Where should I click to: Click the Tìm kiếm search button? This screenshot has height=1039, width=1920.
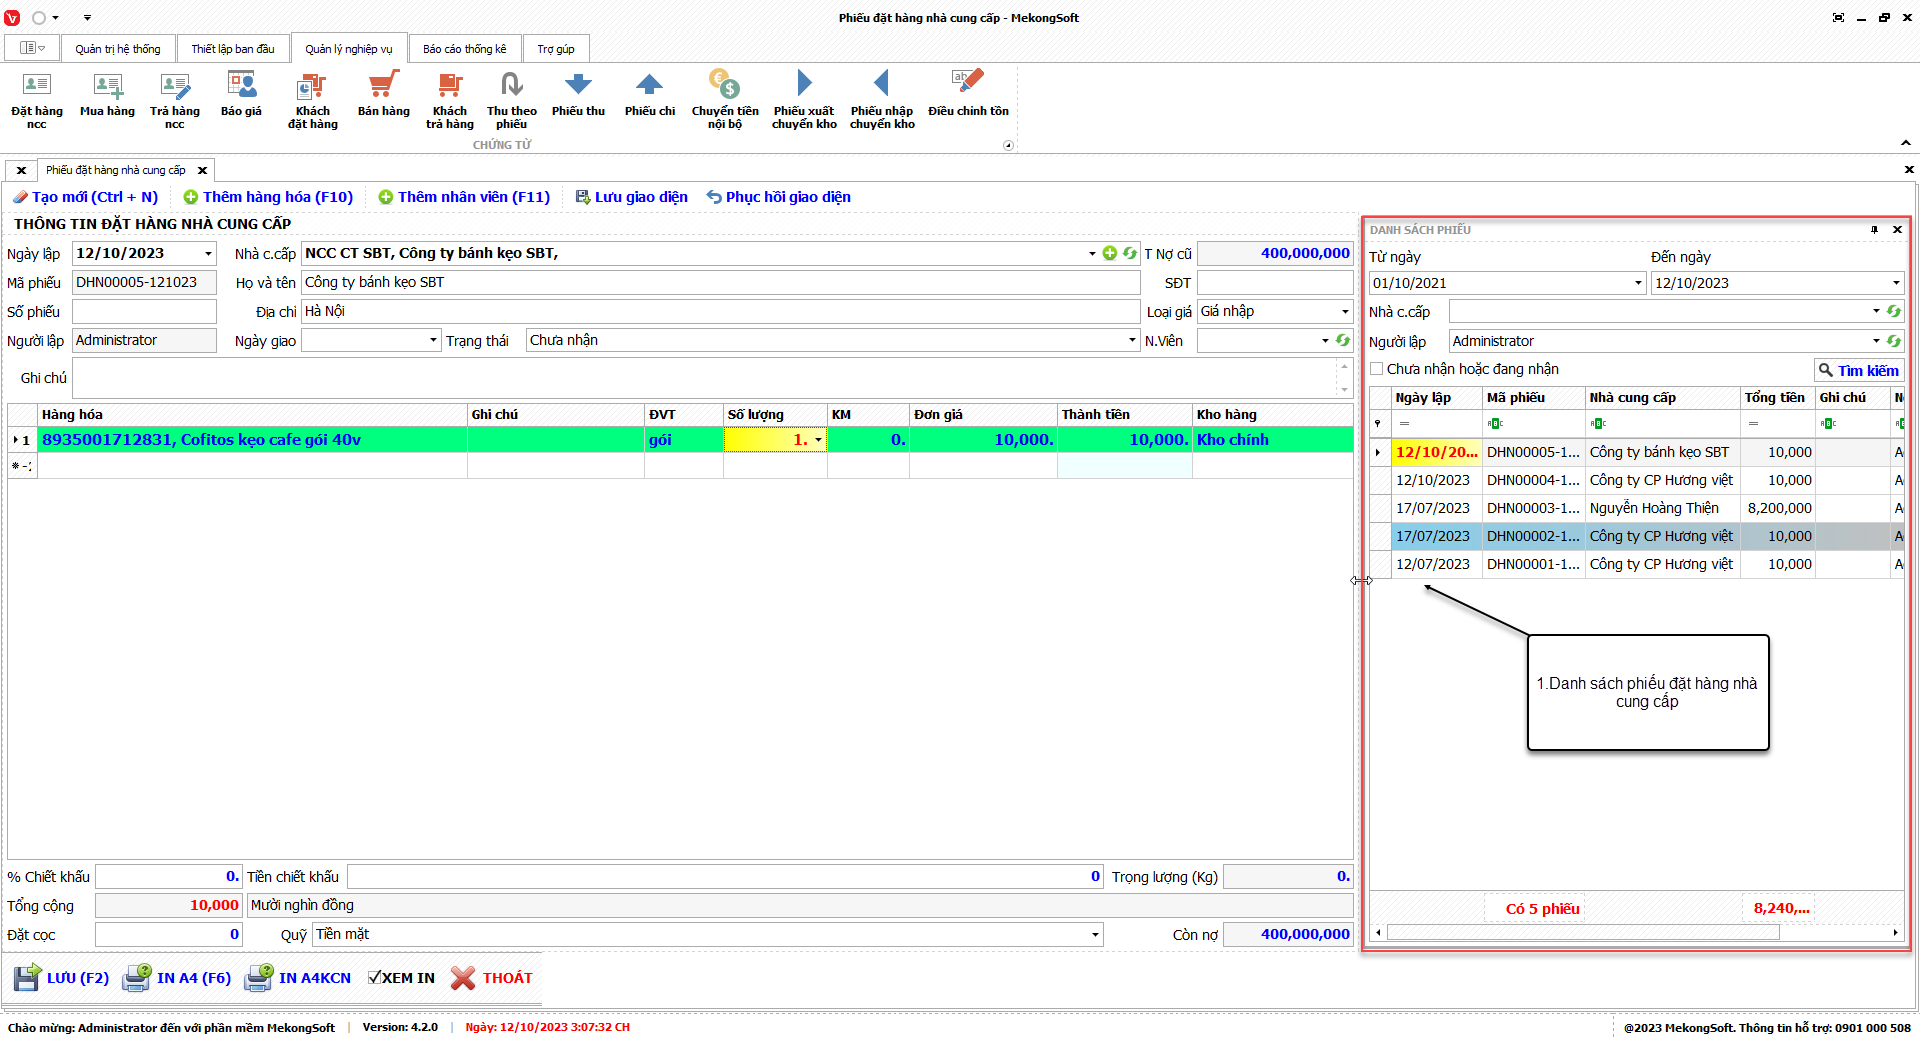pyautogui.click(x=1858, y=370)
